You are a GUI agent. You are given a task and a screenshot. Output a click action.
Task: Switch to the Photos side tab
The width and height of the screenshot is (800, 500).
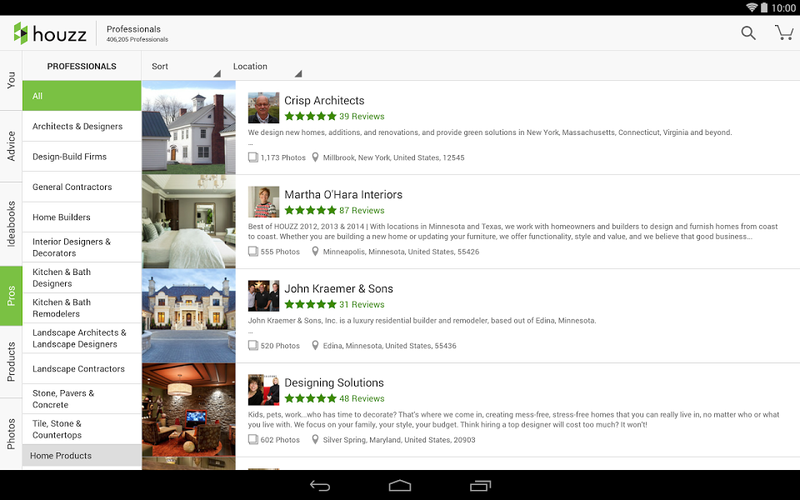click(11, 434)
